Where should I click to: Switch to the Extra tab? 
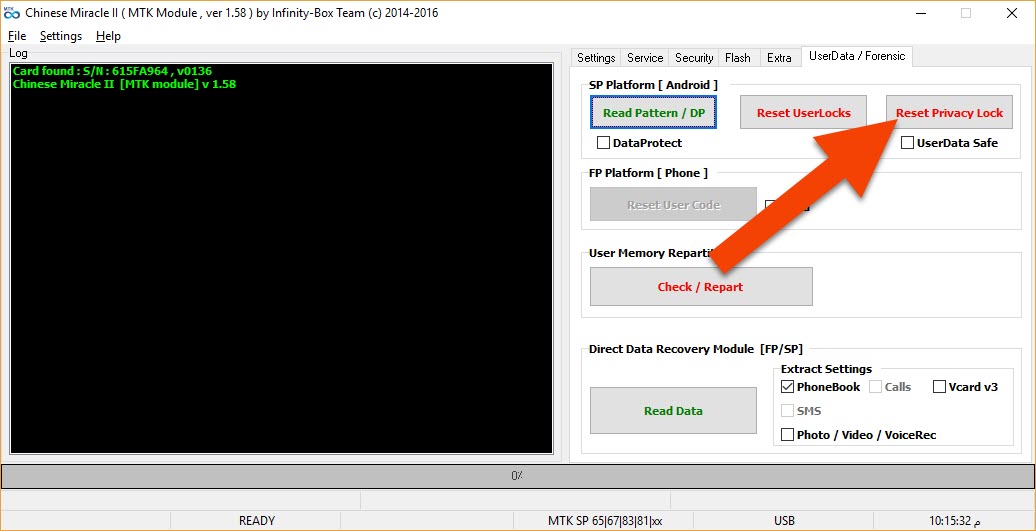click(779, 58)
